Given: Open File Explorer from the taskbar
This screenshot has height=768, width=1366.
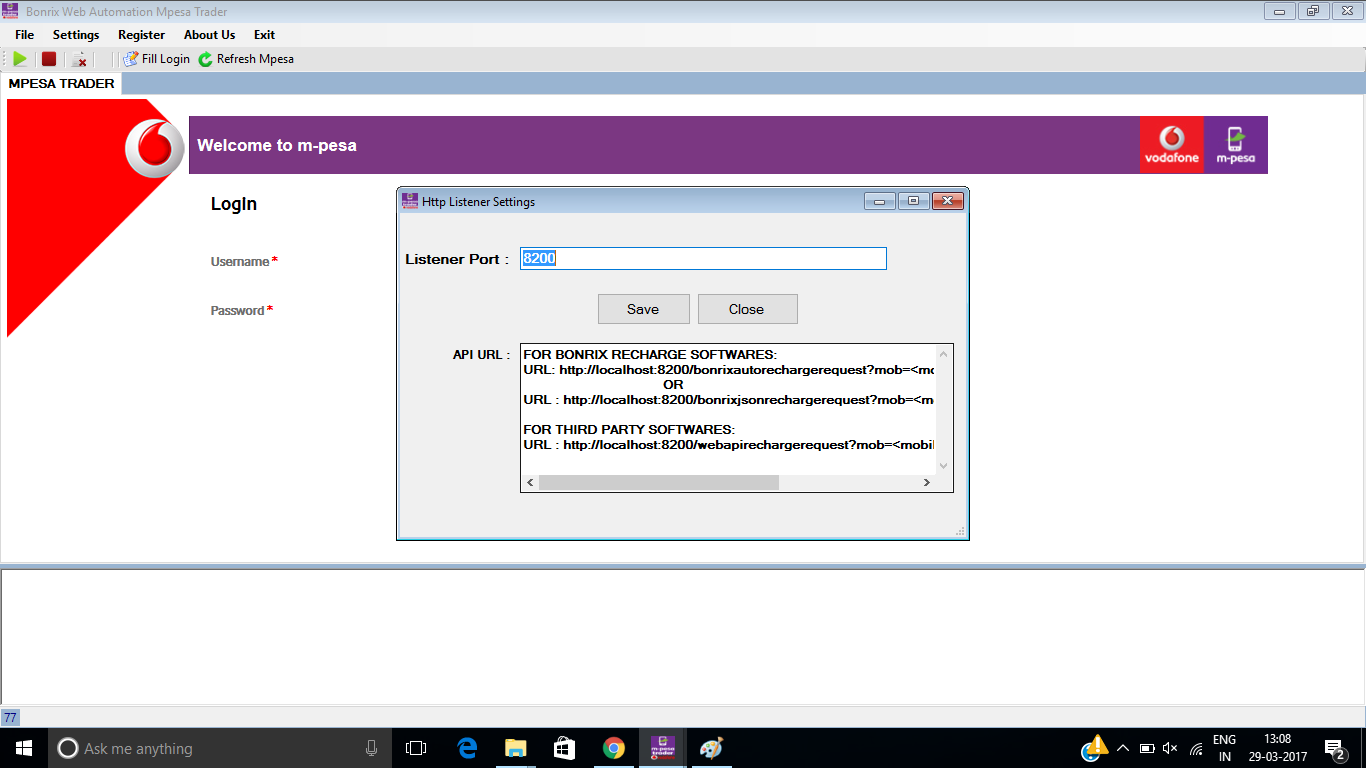Looking at the screenshot, I should (516, 748).
